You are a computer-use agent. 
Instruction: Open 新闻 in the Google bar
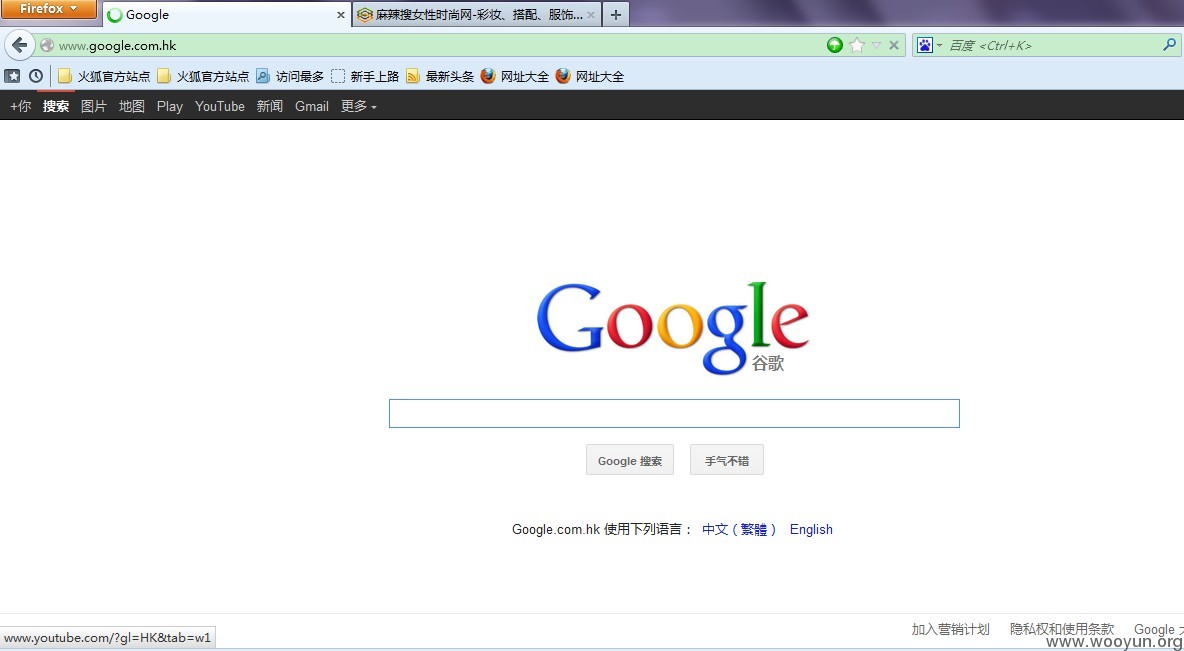point(270,106)
